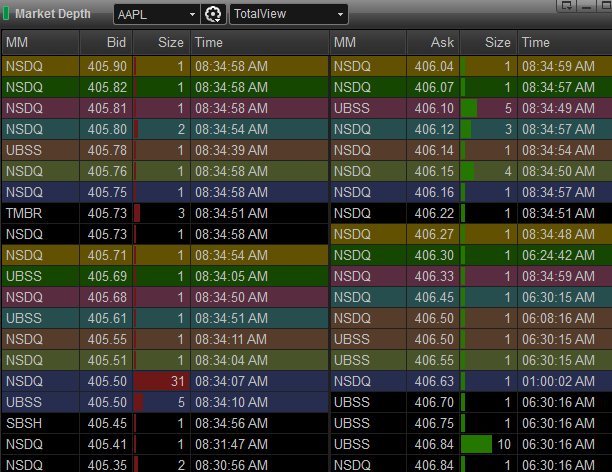
Task: Click ask price 406.07
Action: 434,87
